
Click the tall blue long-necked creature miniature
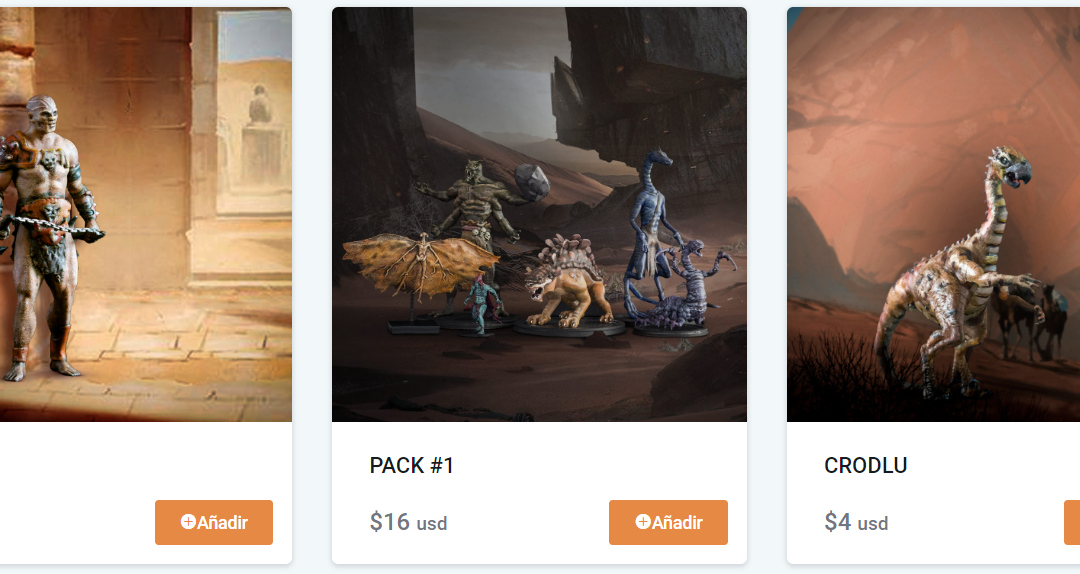pos(650,227)
